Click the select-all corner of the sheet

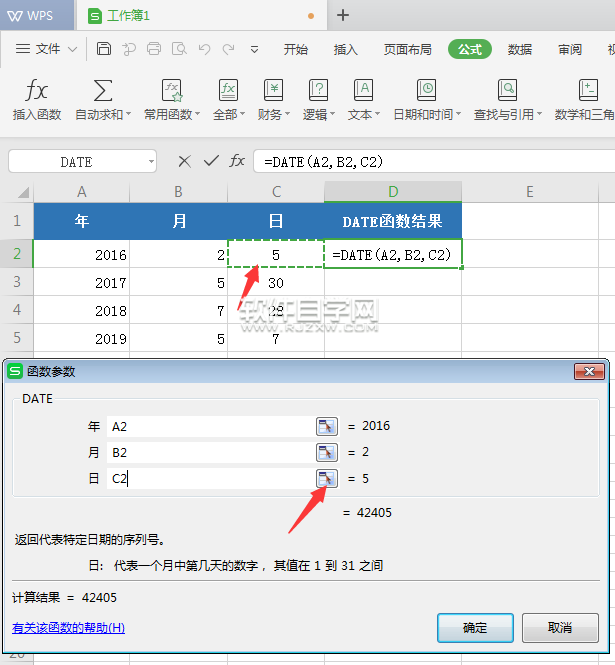click(23, 192)
